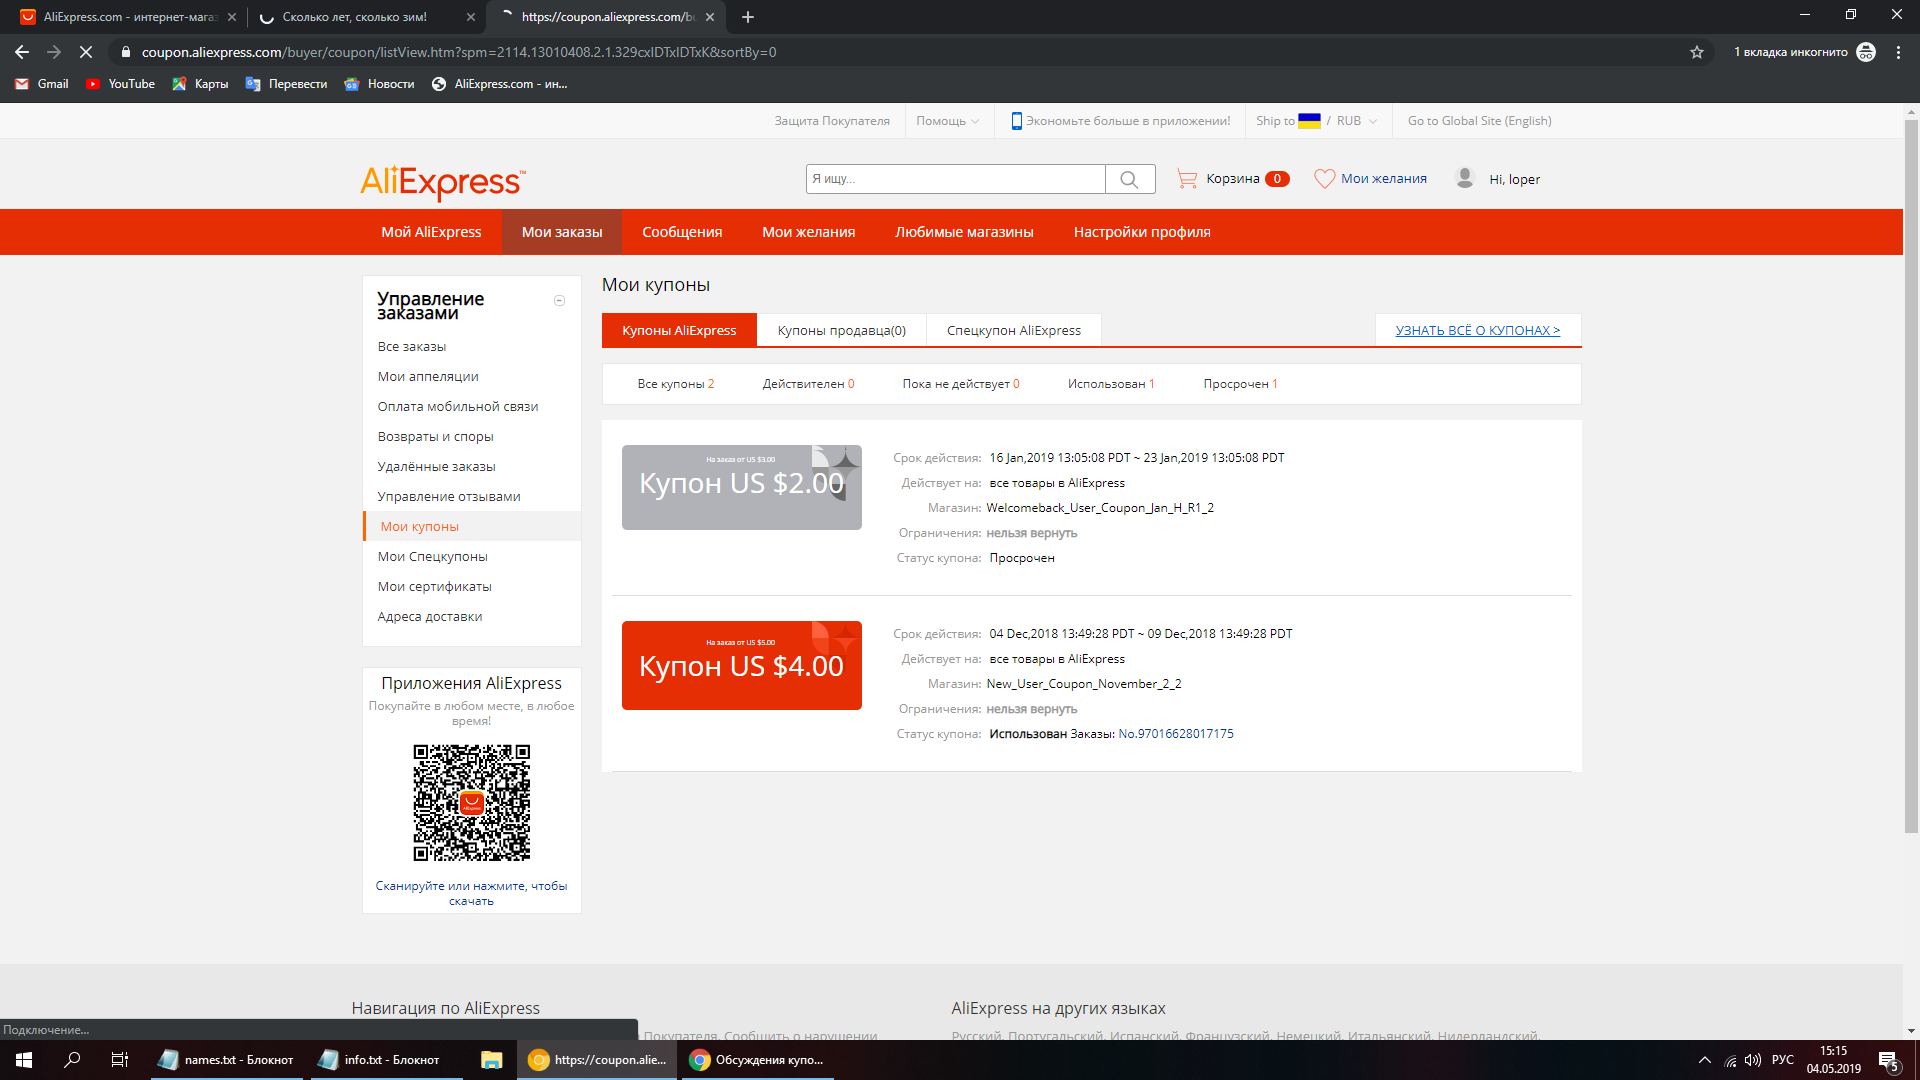Filter by Все купоны 2
This screenshot has height=1080, width=1920.
(676, 384)
